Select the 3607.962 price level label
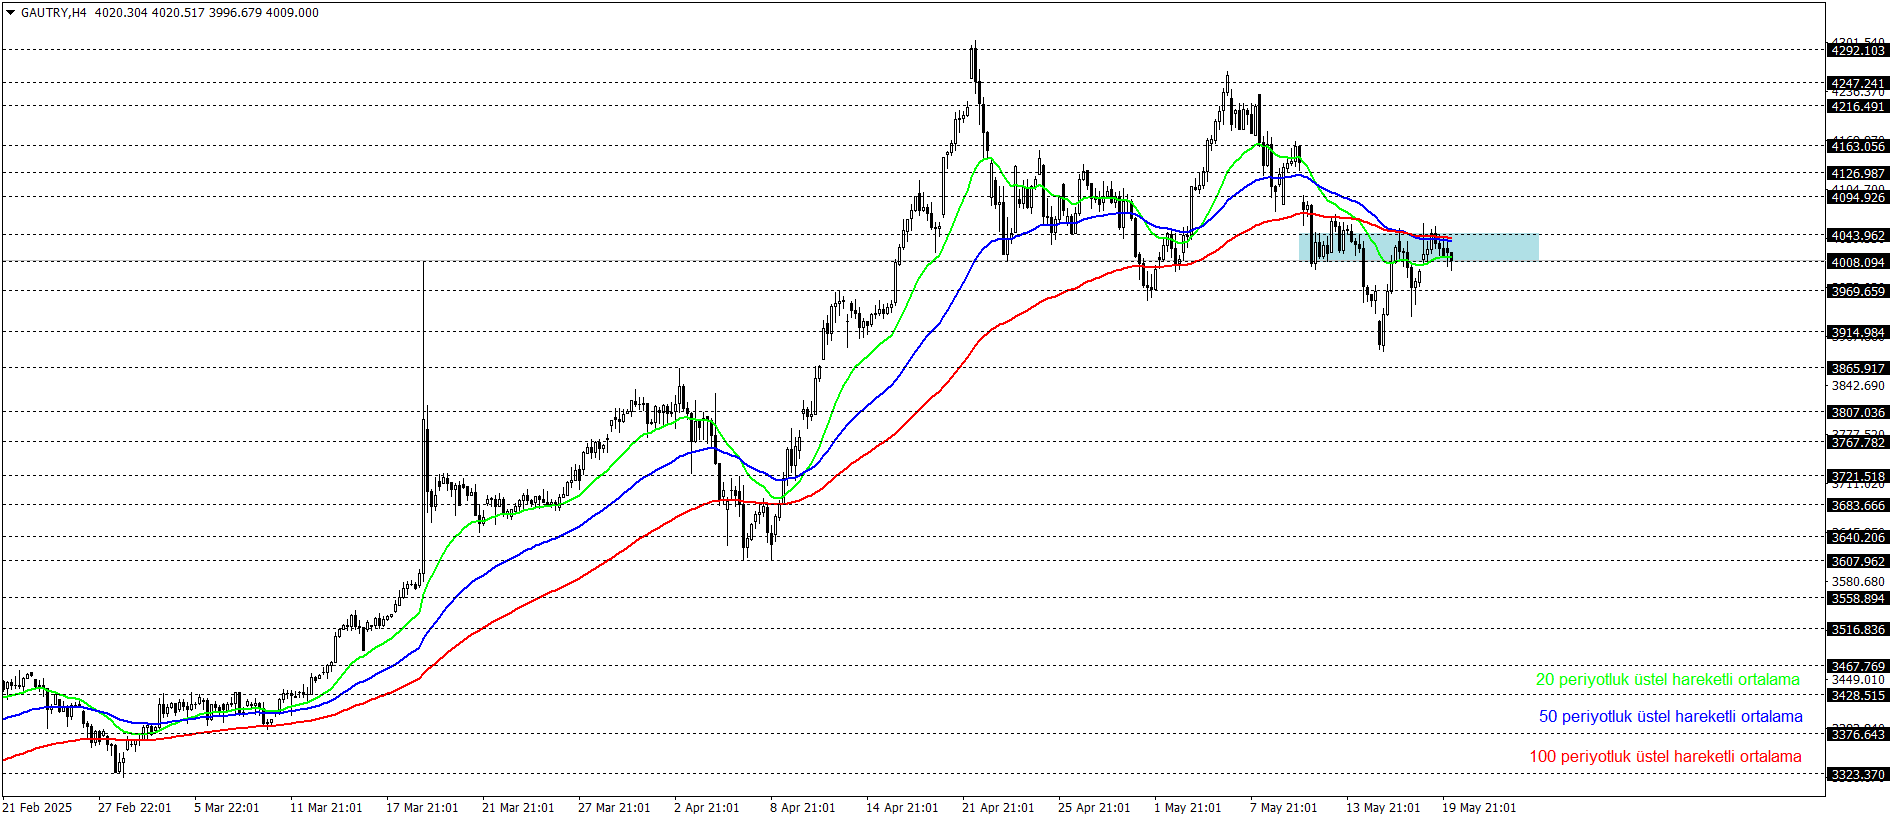The width and height of the screenshot is (1896, 820). 1858,562
